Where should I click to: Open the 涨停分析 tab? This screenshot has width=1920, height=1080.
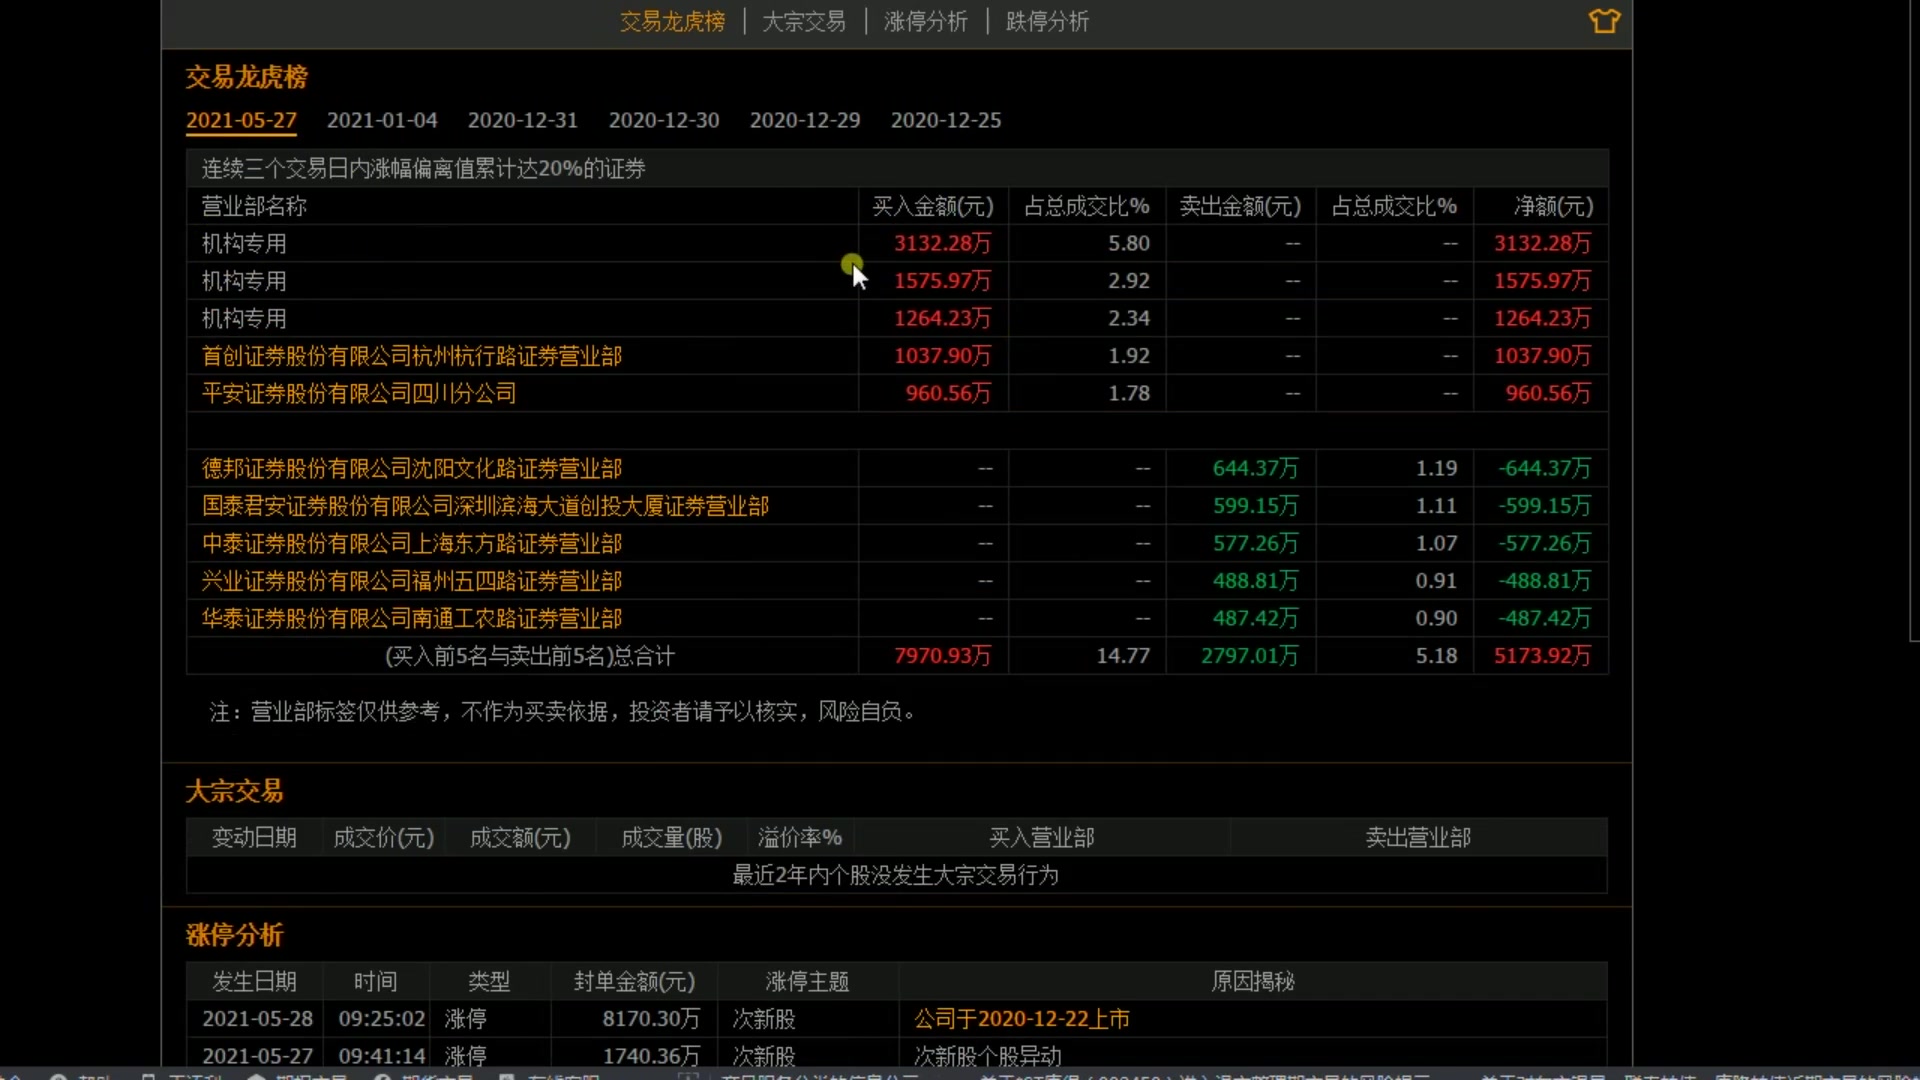926,21
